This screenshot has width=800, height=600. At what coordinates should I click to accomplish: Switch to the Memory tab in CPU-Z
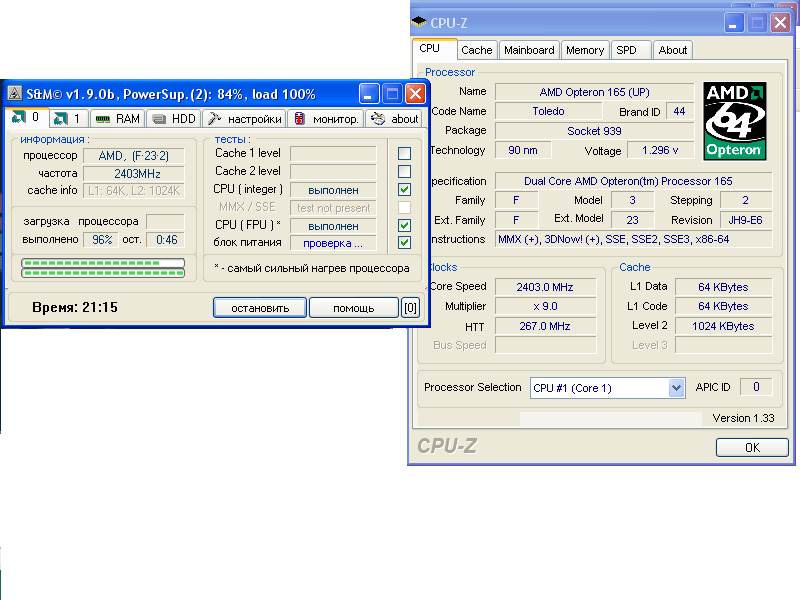pyautogui.click(x=585, y=50)
